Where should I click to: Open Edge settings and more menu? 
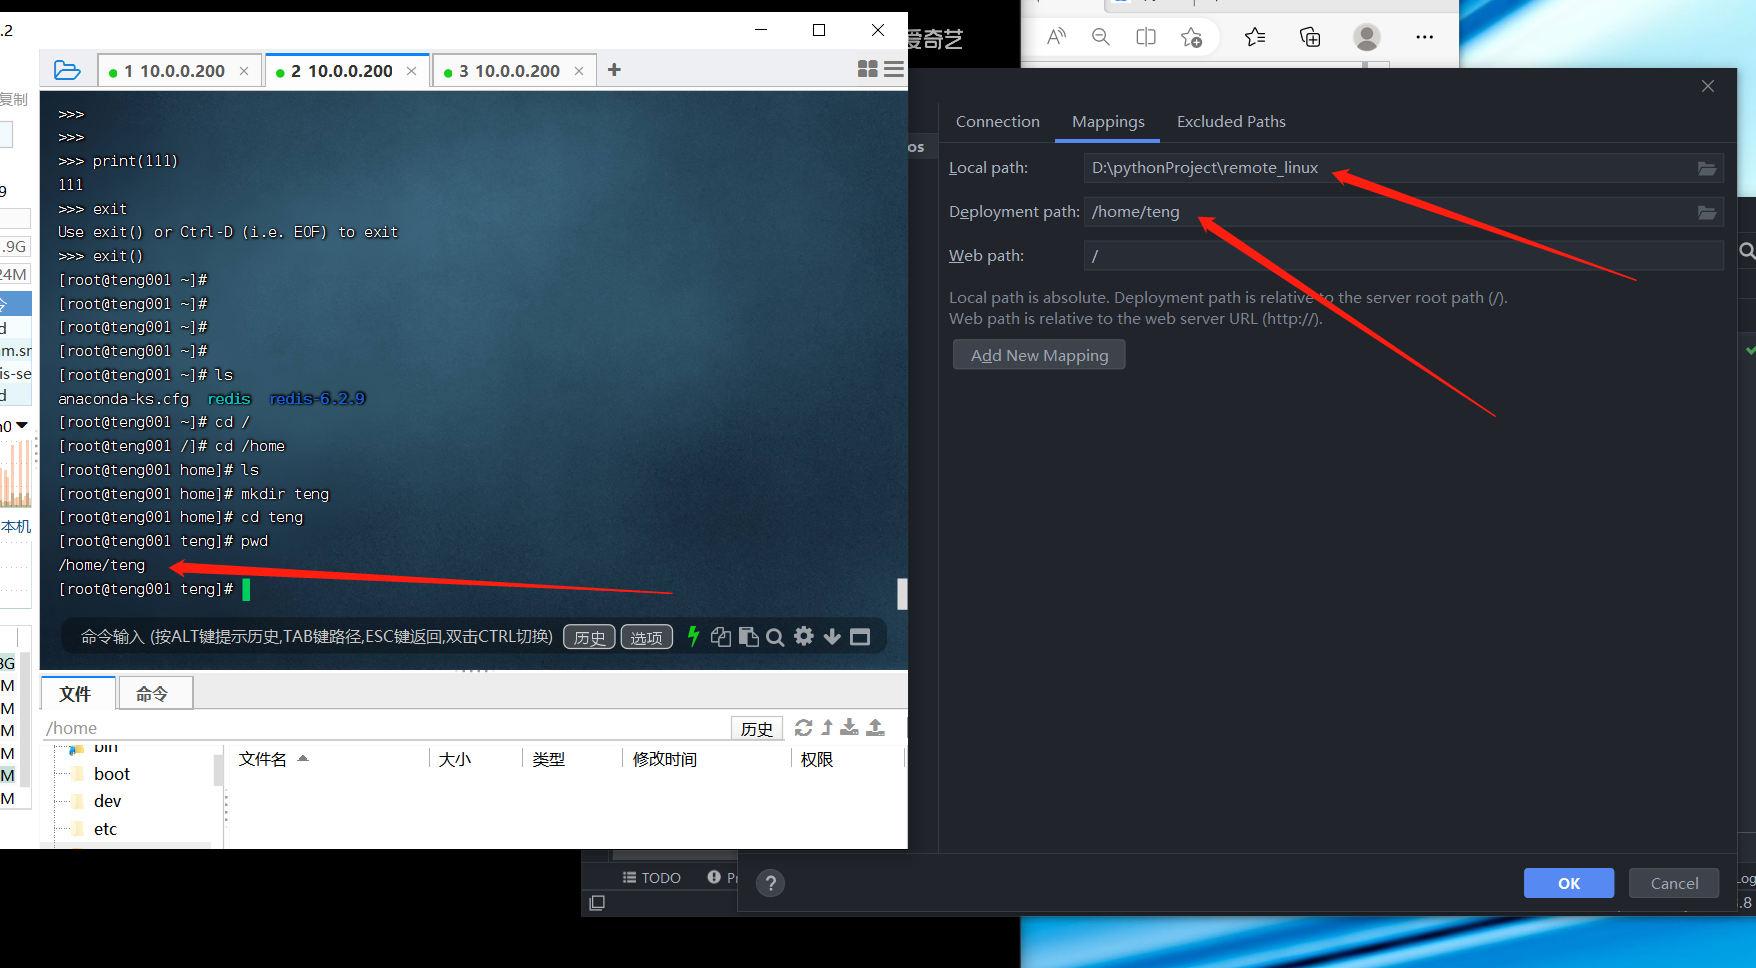tap(1425, 37)
